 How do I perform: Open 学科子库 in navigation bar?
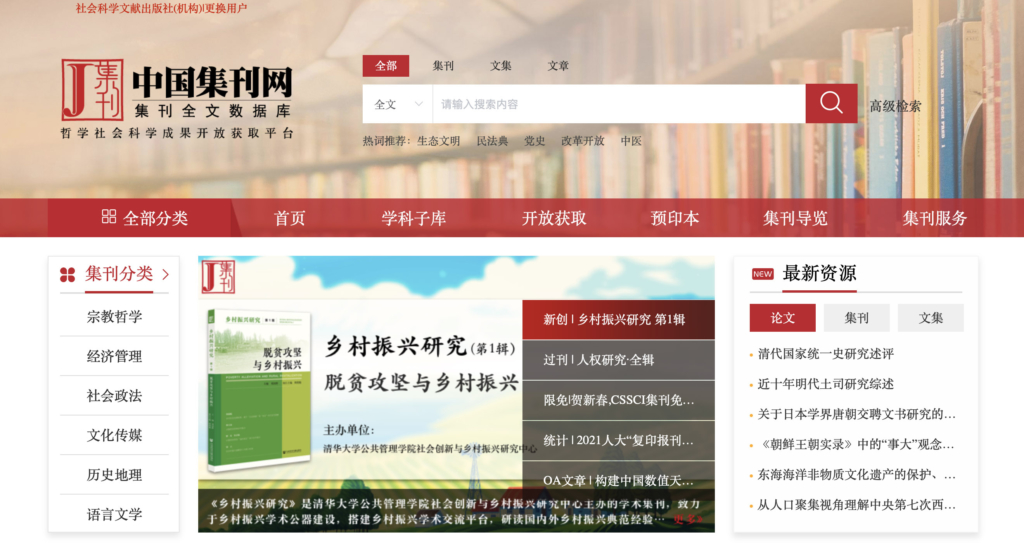413,218
